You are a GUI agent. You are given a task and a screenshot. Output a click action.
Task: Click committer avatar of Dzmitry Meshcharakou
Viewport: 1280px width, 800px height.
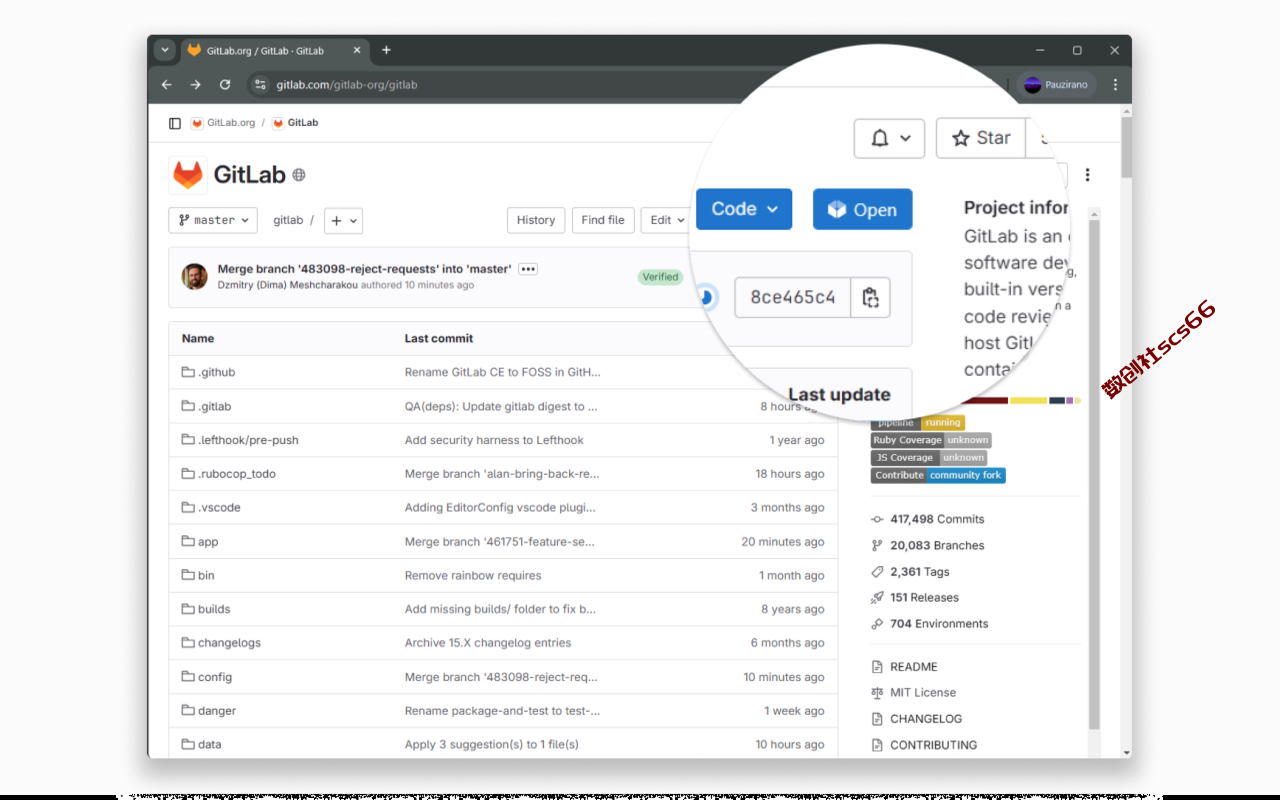(195, 277)
